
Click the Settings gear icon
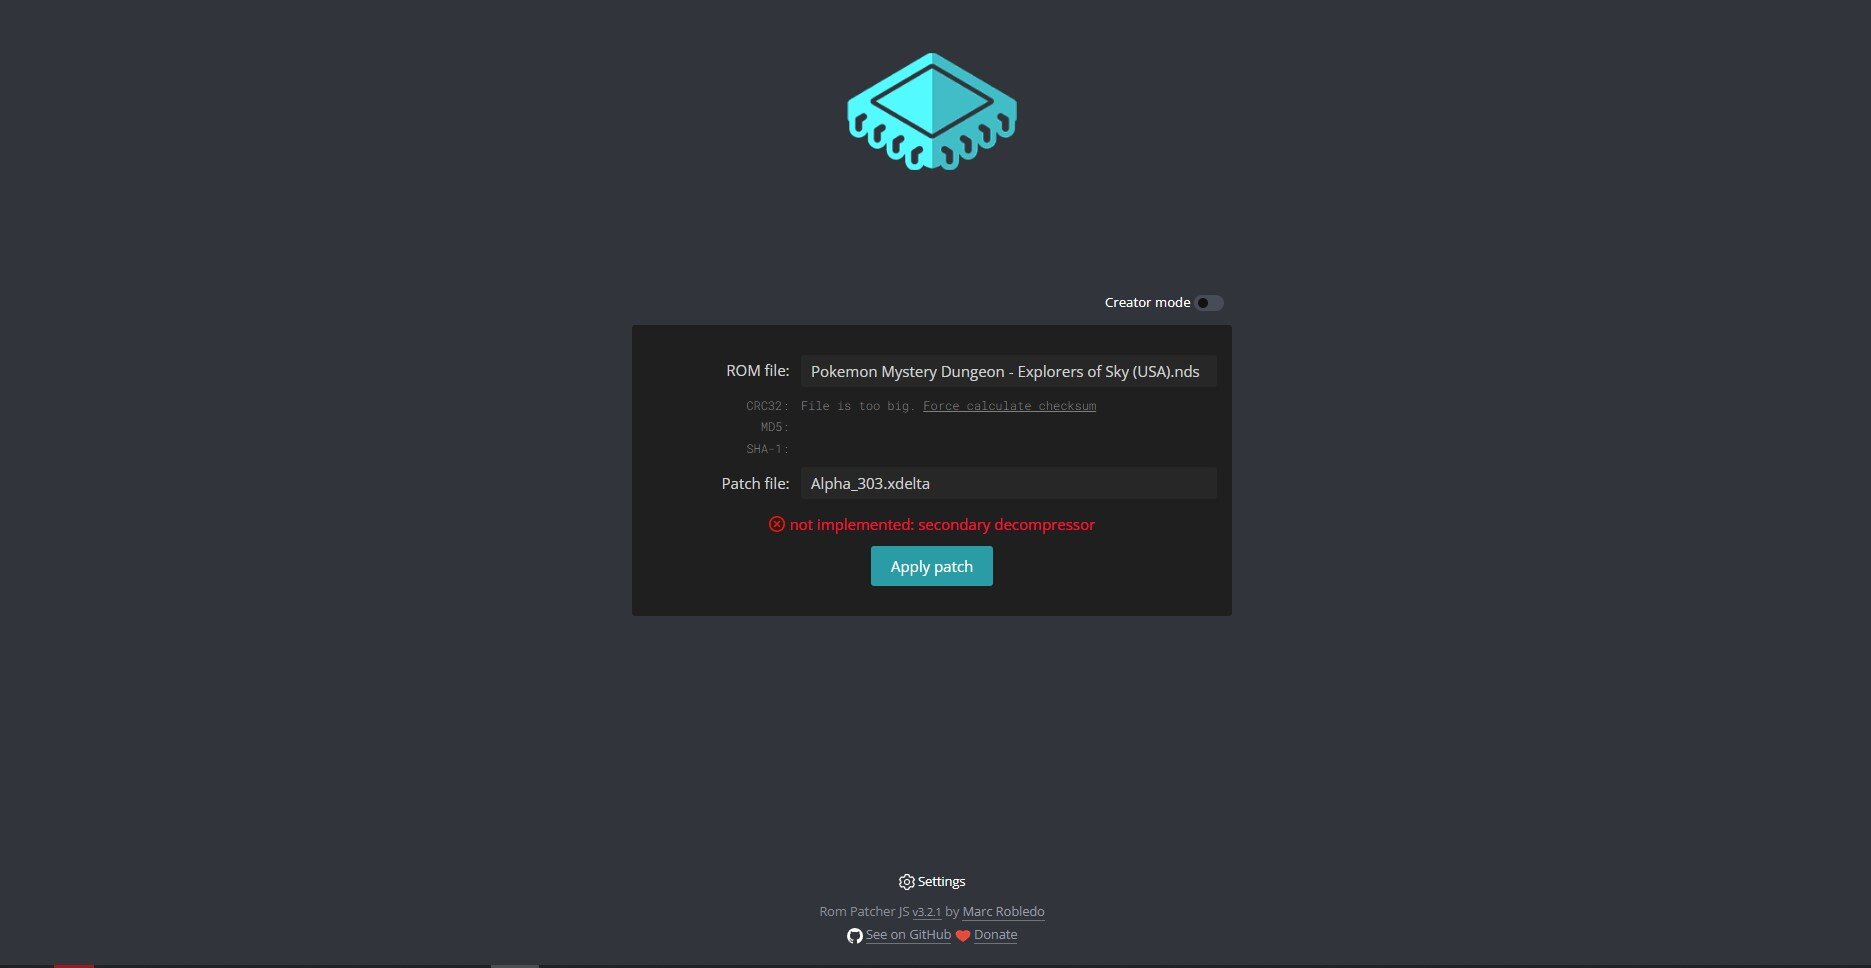[906, 882]
